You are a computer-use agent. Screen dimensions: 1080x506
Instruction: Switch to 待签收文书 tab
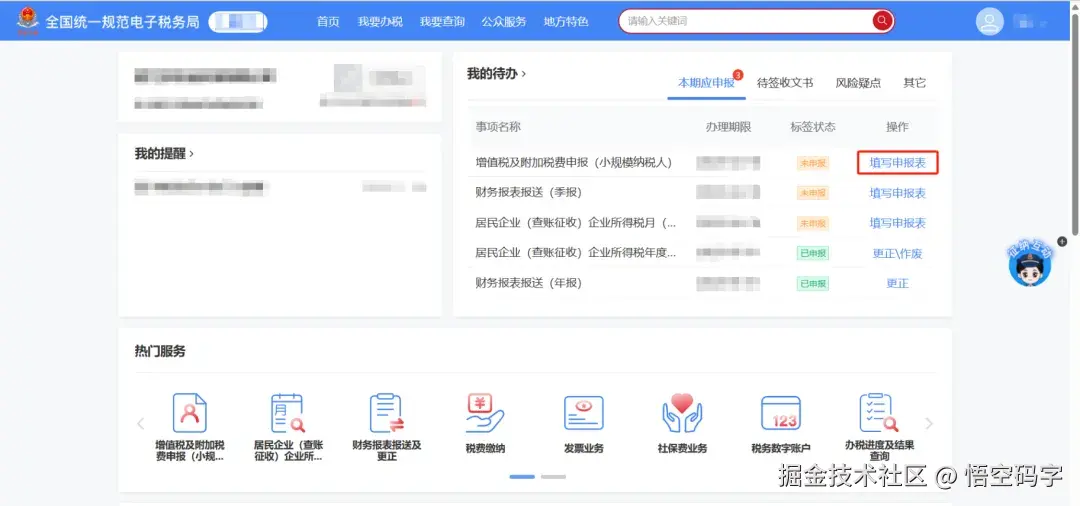(x=785, y=83)
